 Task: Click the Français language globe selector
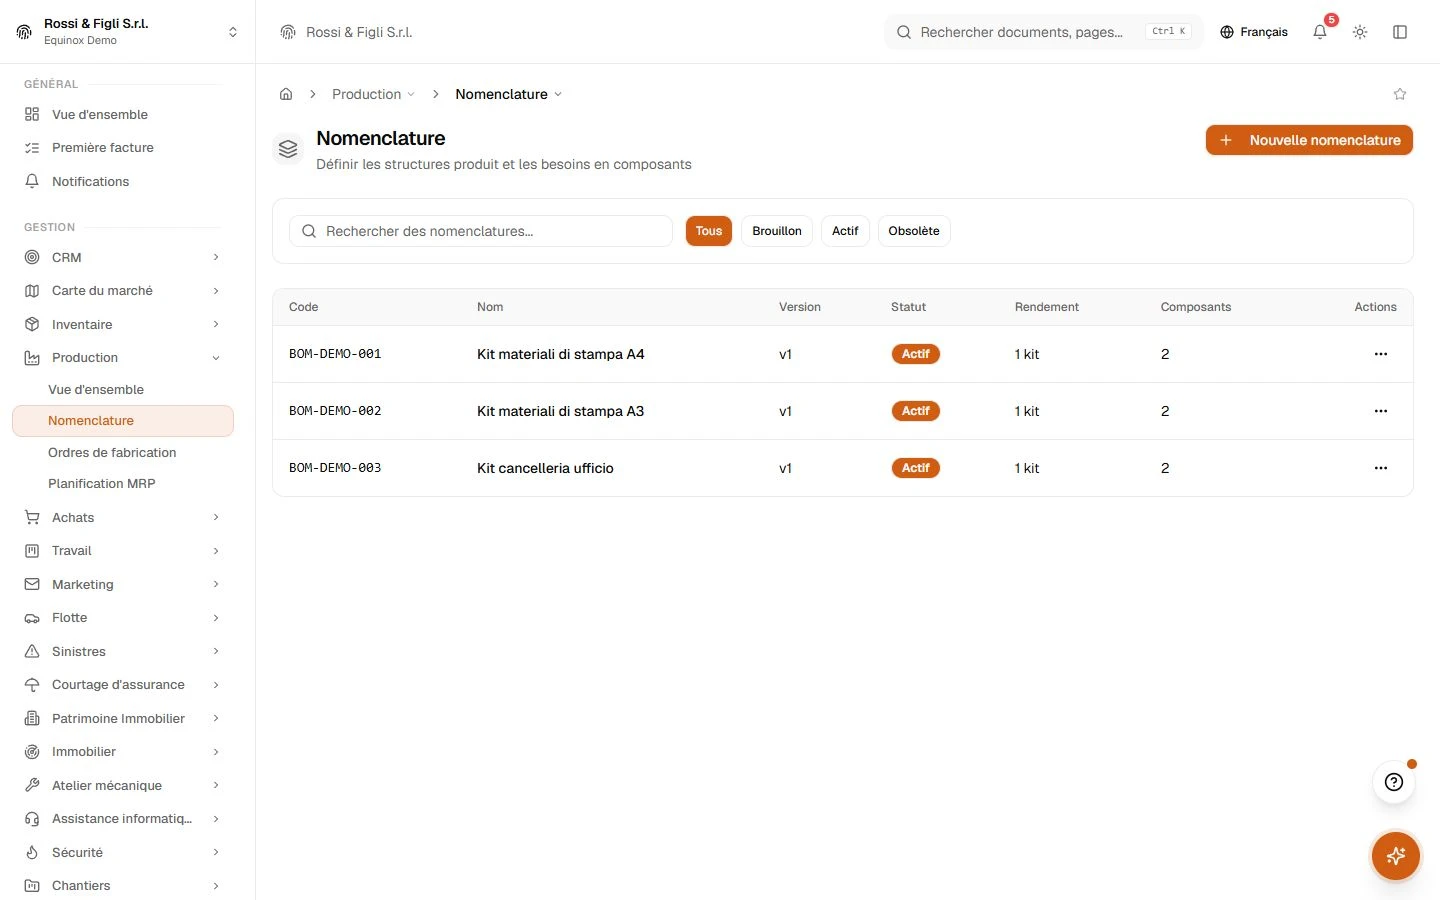1254,32
